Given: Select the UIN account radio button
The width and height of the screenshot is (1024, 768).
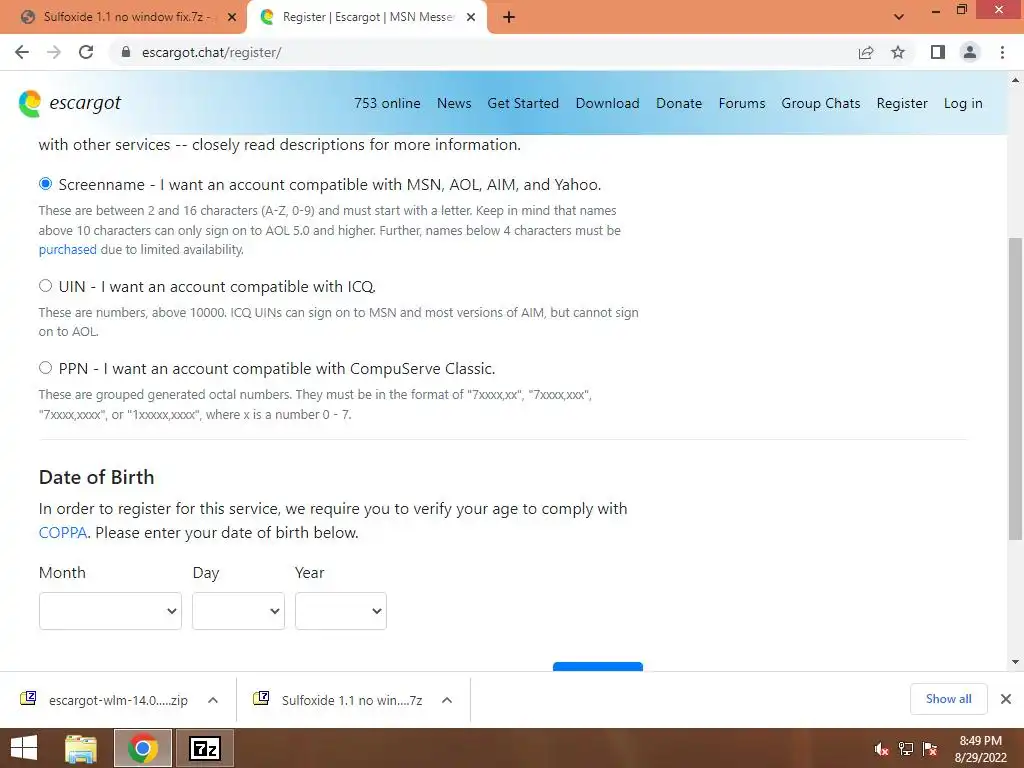Looking at the screenshot, I should tap(45, 286).
